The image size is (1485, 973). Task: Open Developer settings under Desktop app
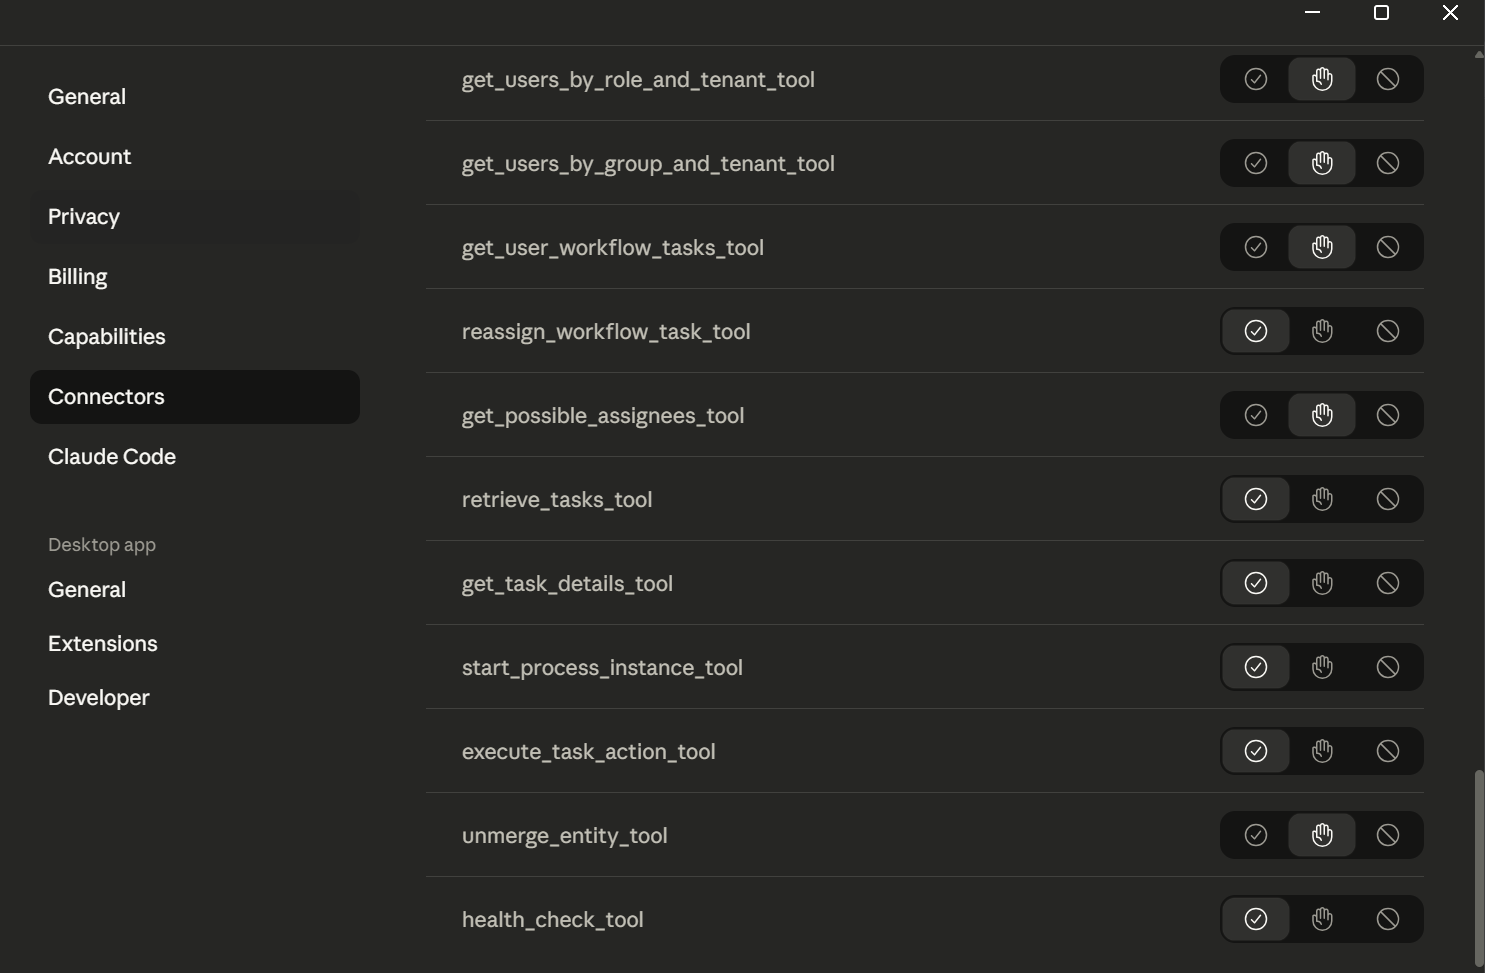point(99,698)
